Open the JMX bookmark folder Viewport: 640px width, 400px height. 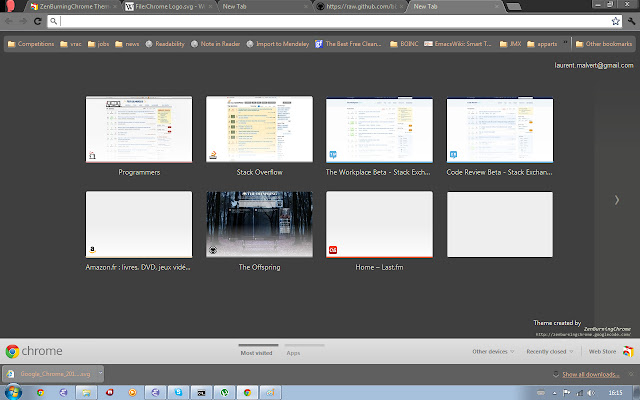(511, 44)
